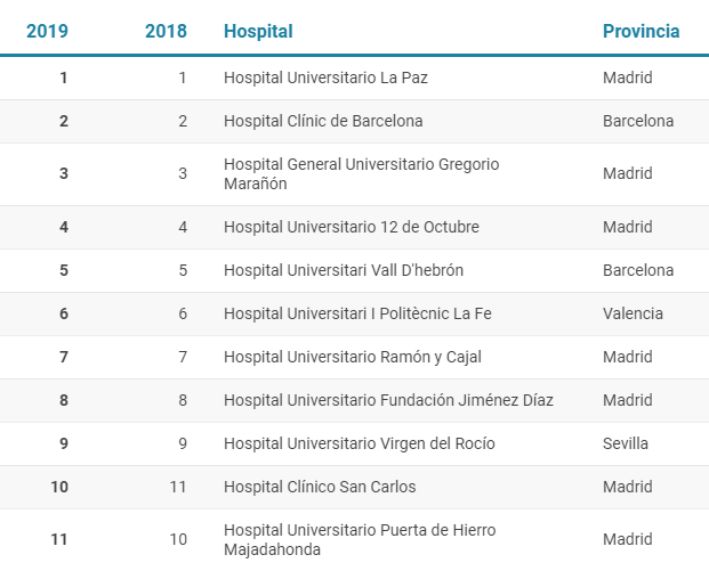Click the 2018 rank 11 cell
709x572 pixels.
pos(178,487)
